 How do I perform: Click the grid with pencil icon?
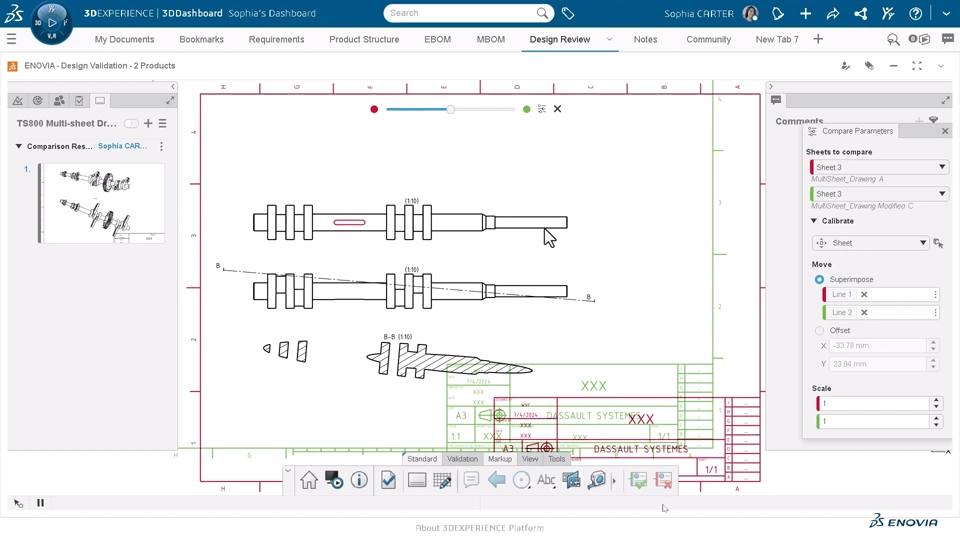point(442,480)
